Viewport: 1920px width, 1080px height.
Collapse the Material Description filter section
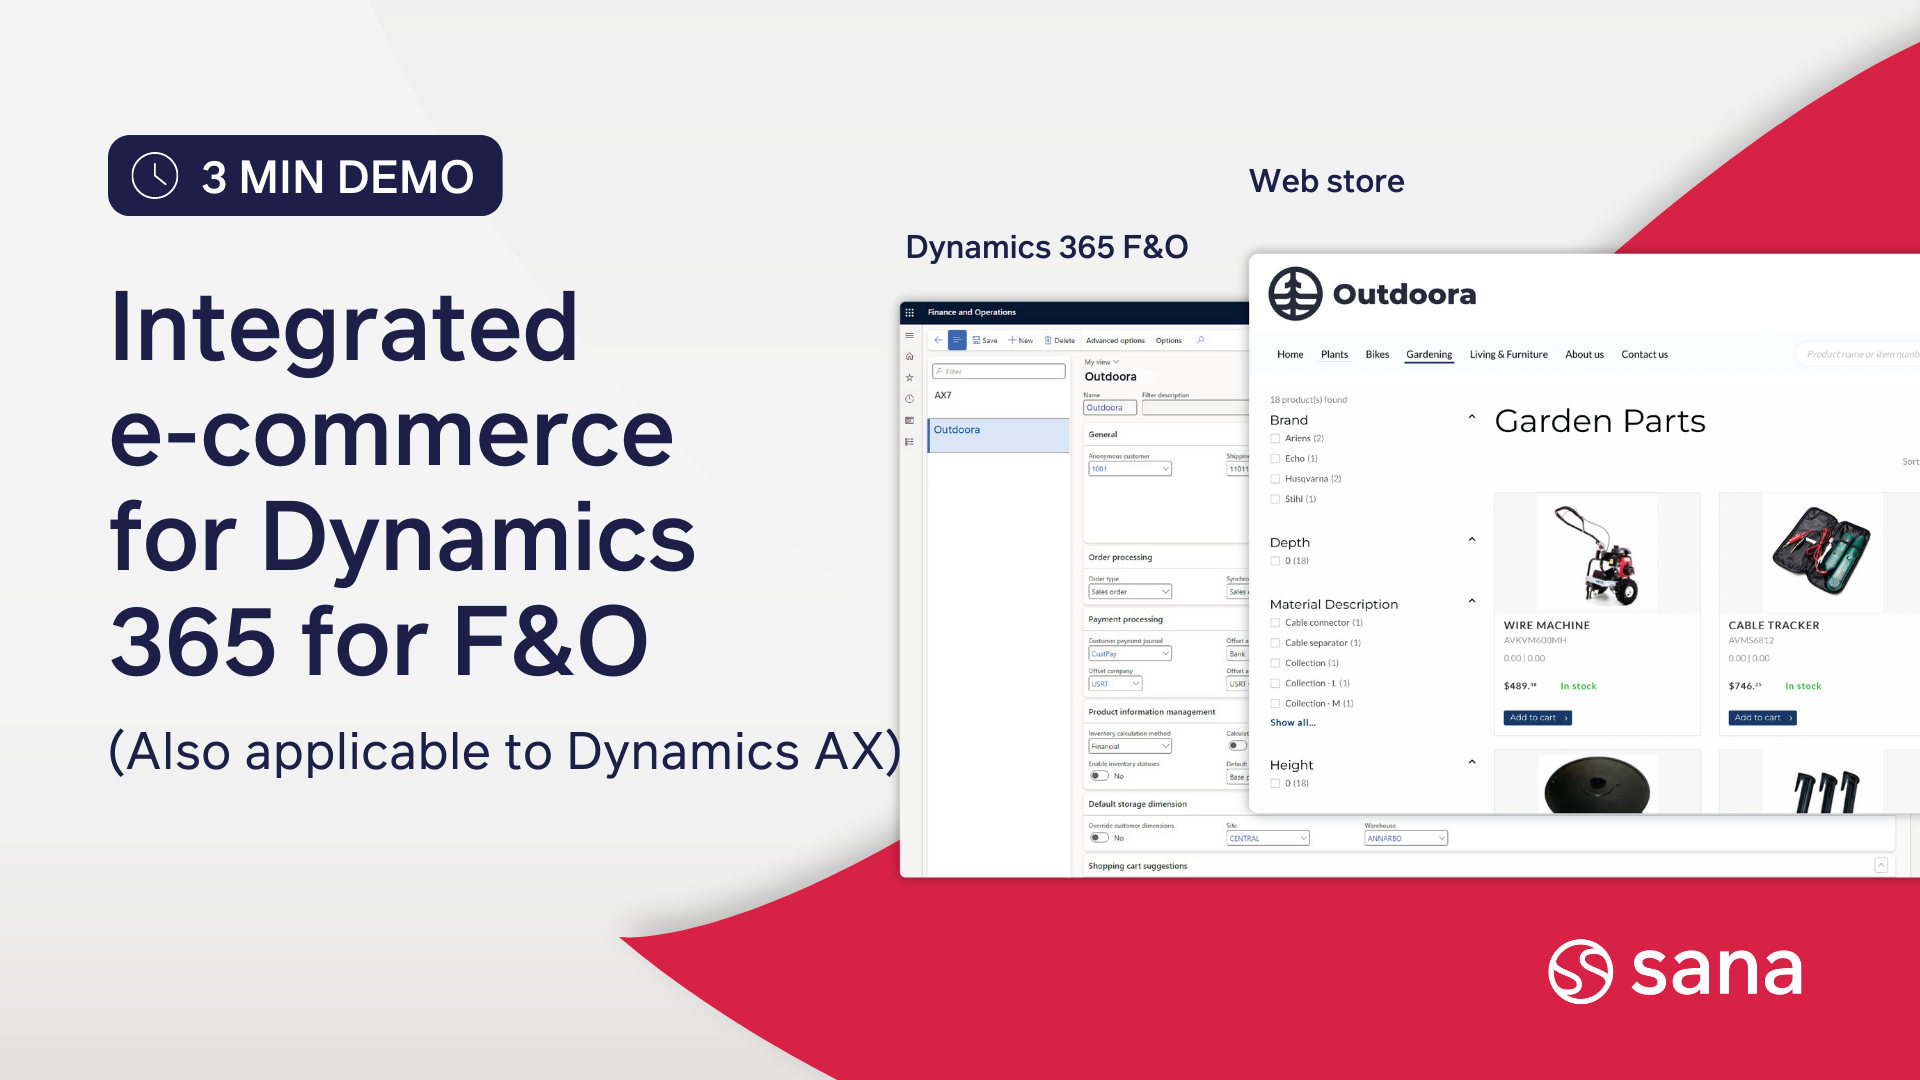pos(1471,601)
